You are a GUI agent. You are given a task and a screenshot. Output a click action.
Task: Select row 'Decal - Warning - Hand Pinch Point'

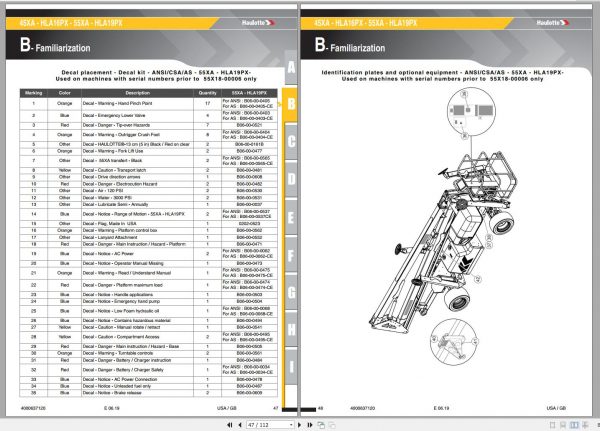click(x=148, y=103)
